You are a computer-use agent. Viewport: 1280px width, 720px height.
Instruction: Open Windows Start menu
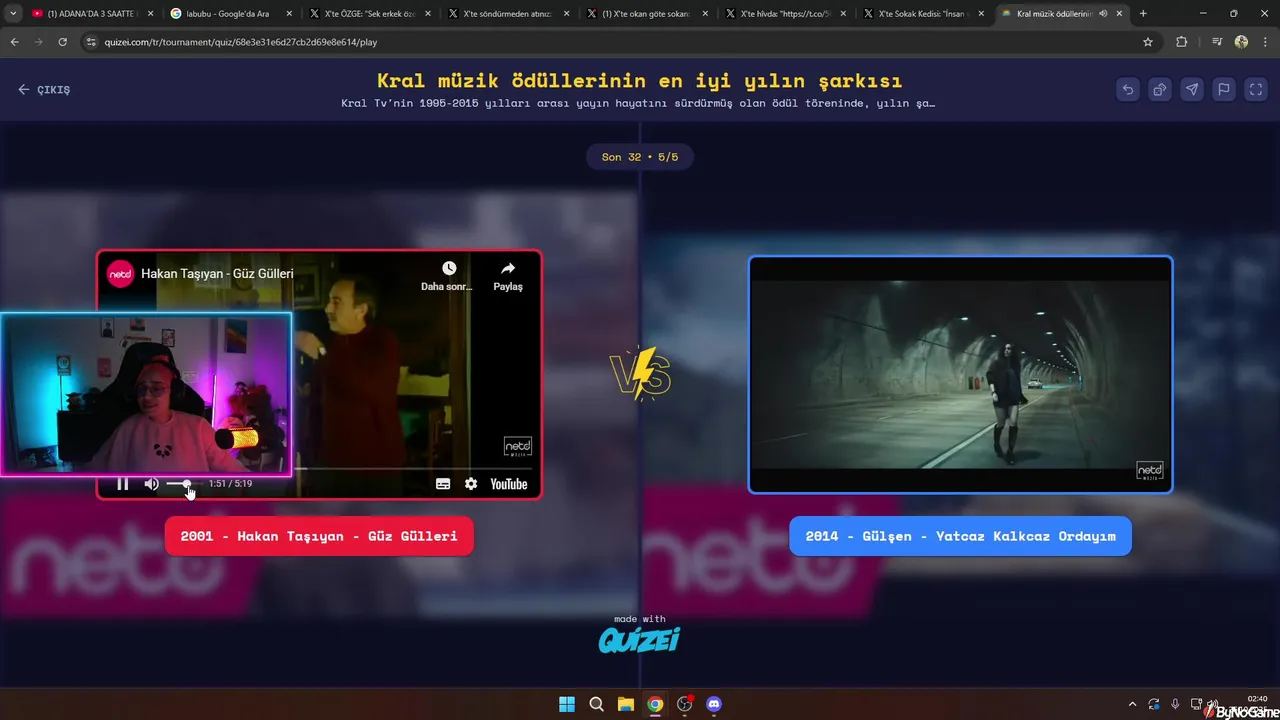point(567,704)
